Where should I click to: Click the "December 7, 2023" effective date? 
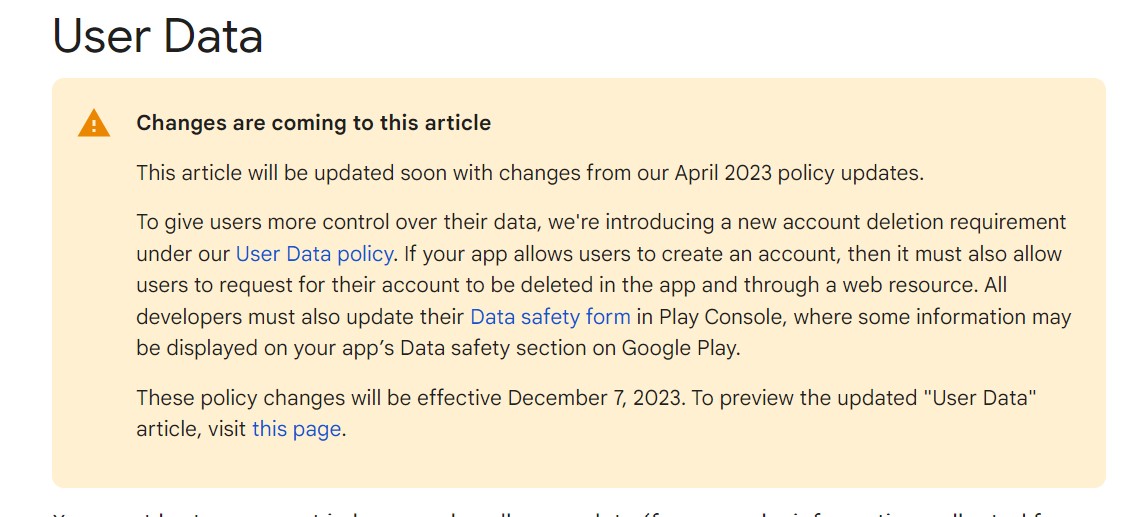coord(594,397)
